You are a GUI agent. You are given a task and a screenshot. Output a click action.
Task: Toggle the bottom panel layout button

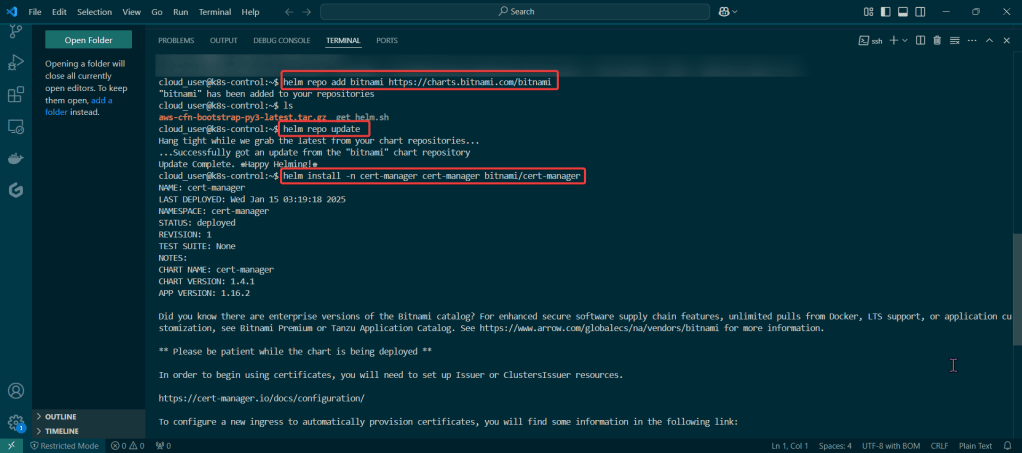coord(902,12)
